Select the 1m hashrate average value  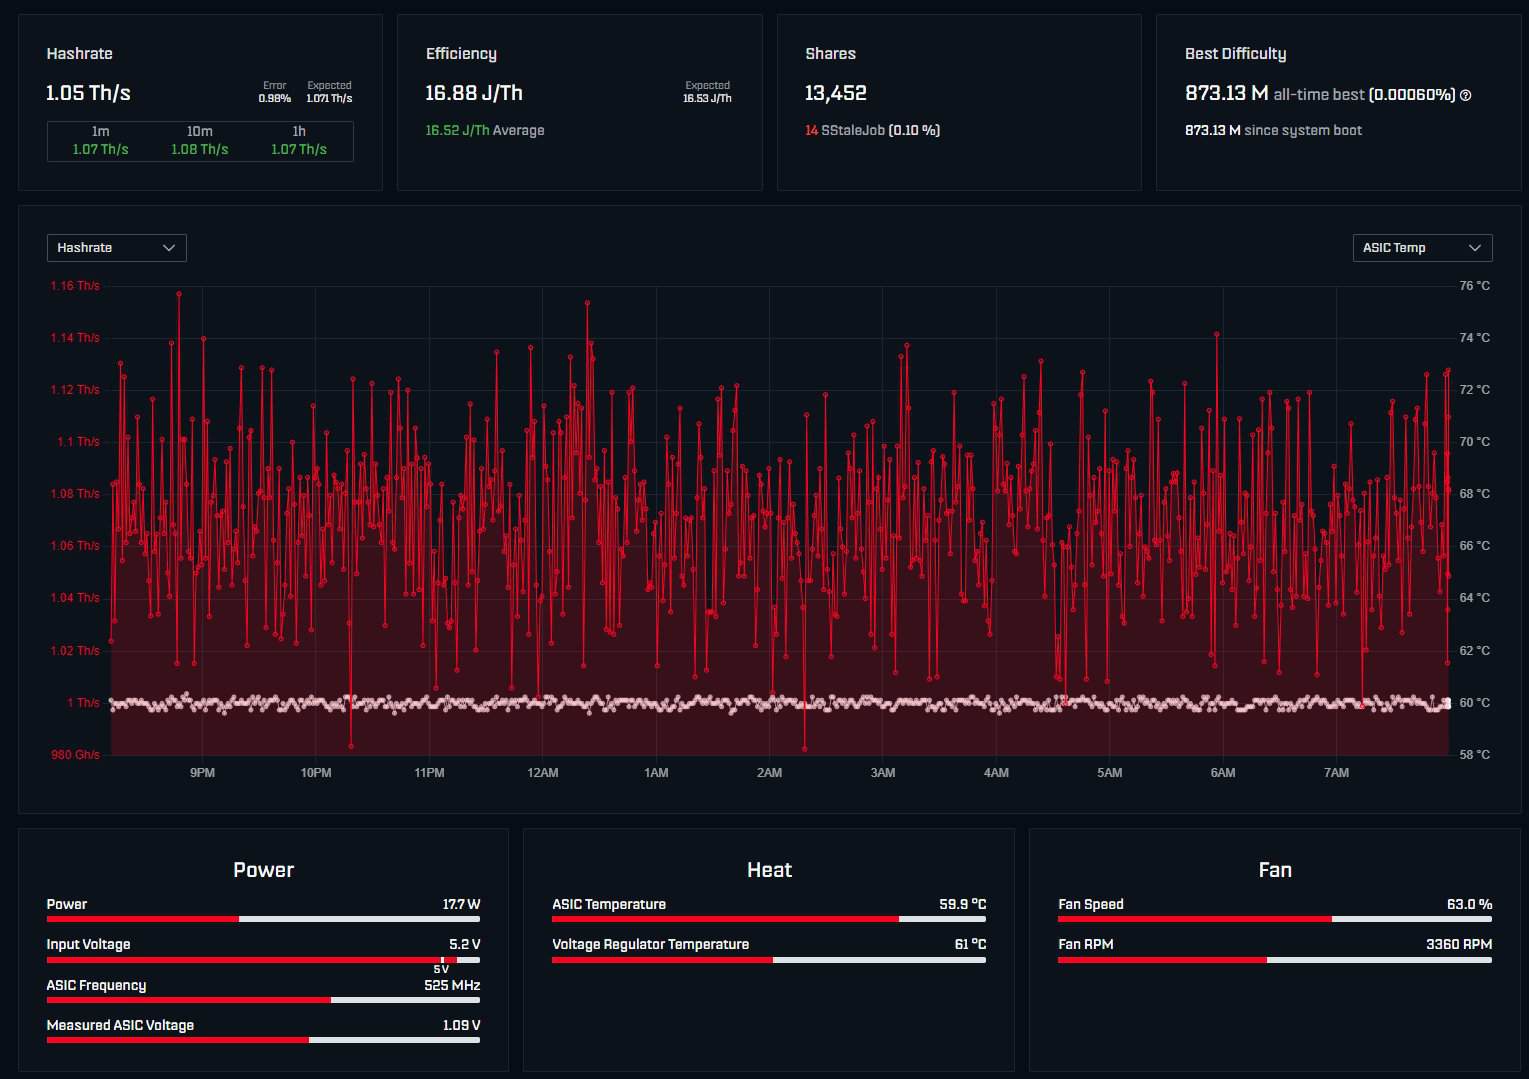100,149
